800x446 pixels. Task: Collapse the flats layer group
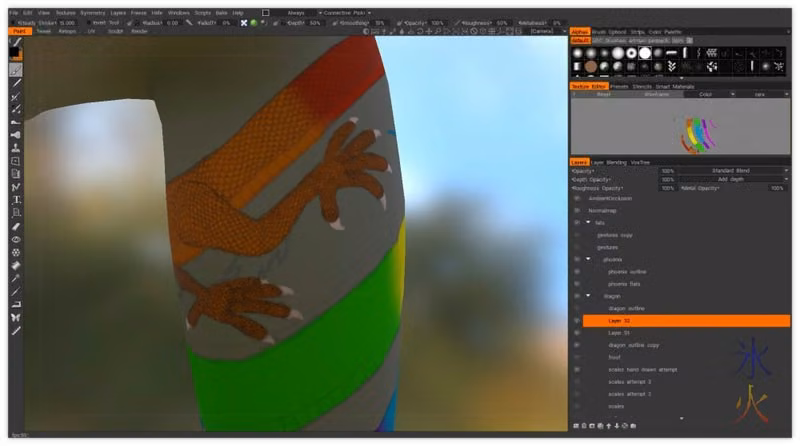[588, 222]
